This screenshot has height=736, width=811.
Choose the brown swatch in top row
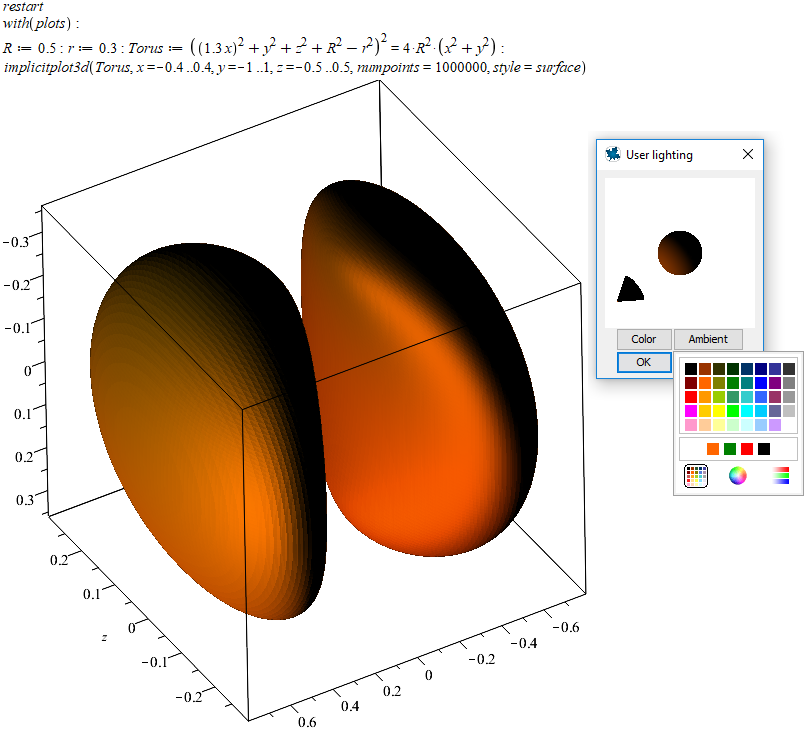pyautogui.click(x=705, y=369)
